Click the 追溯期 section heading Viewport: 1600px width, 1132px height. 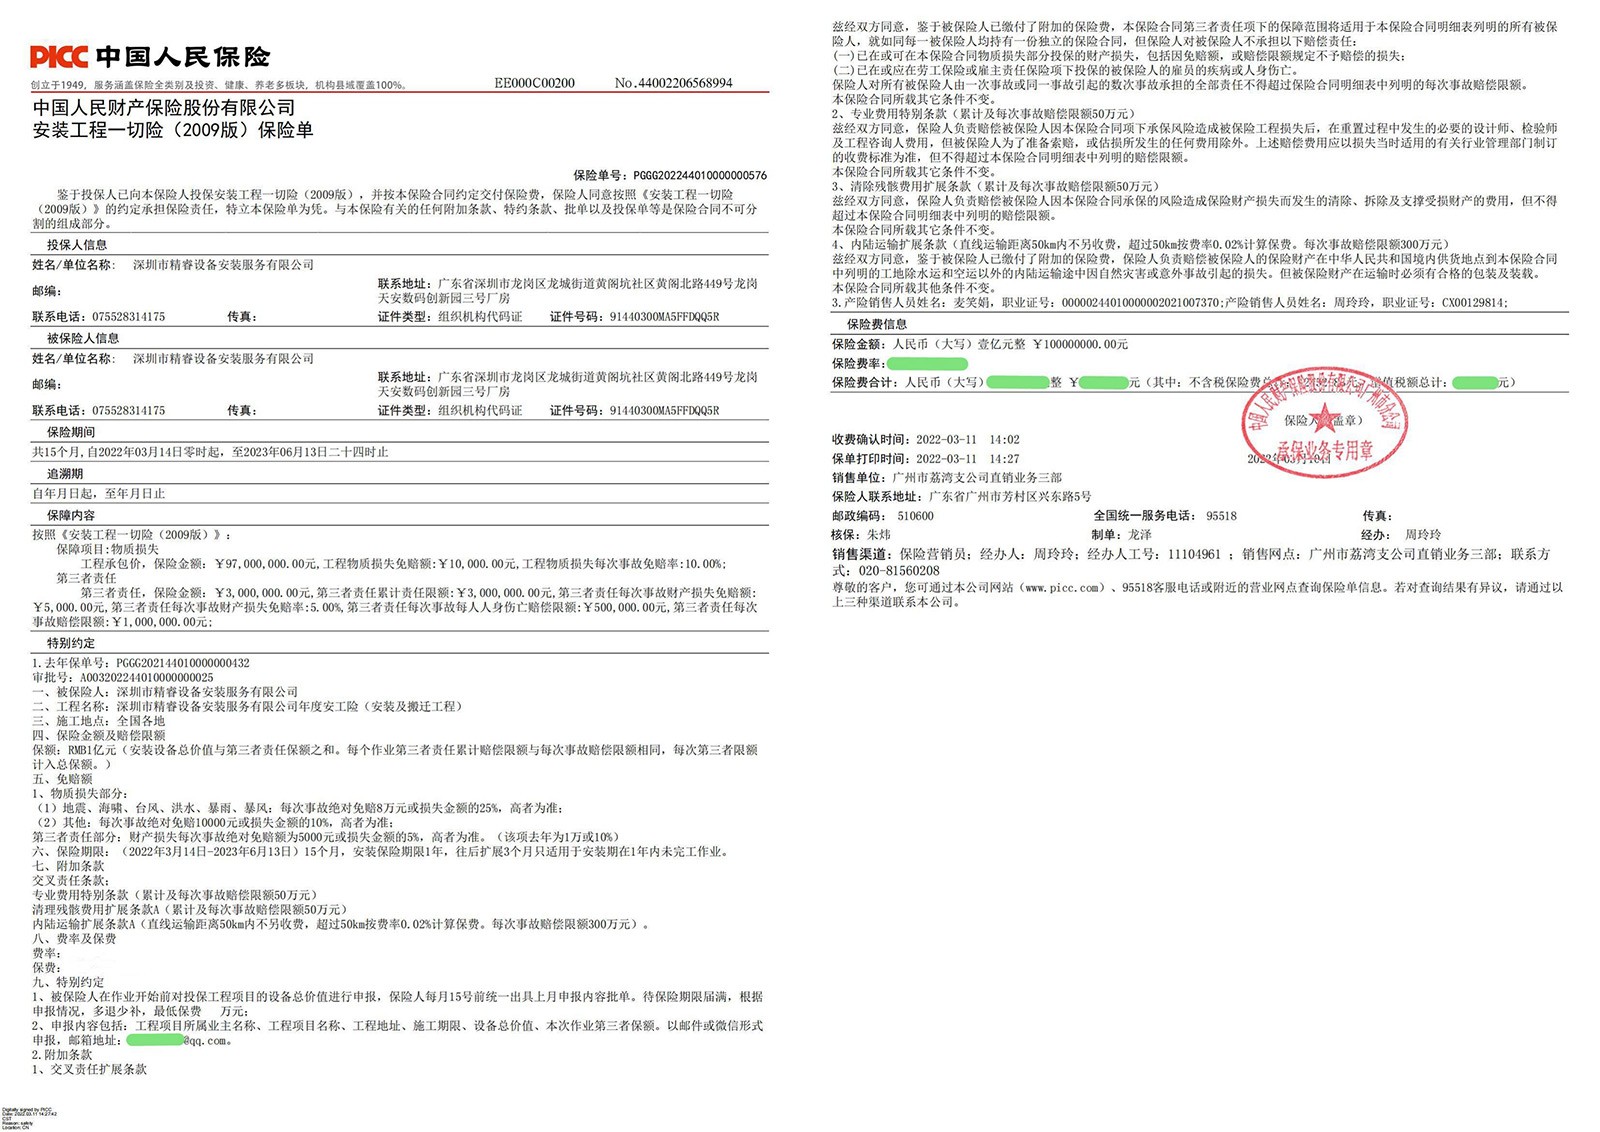click(65, 474)
